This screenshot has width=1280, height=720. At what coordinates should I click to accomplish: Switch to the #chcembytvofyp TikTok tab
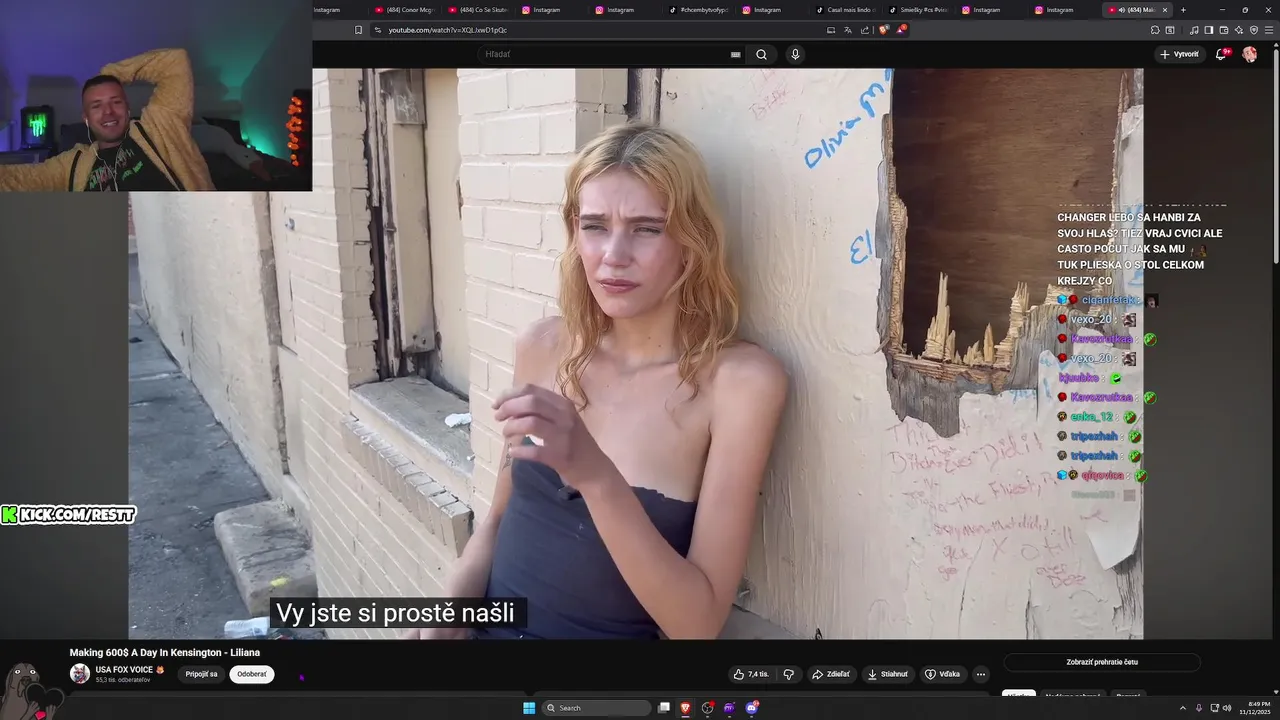[699, 10]
